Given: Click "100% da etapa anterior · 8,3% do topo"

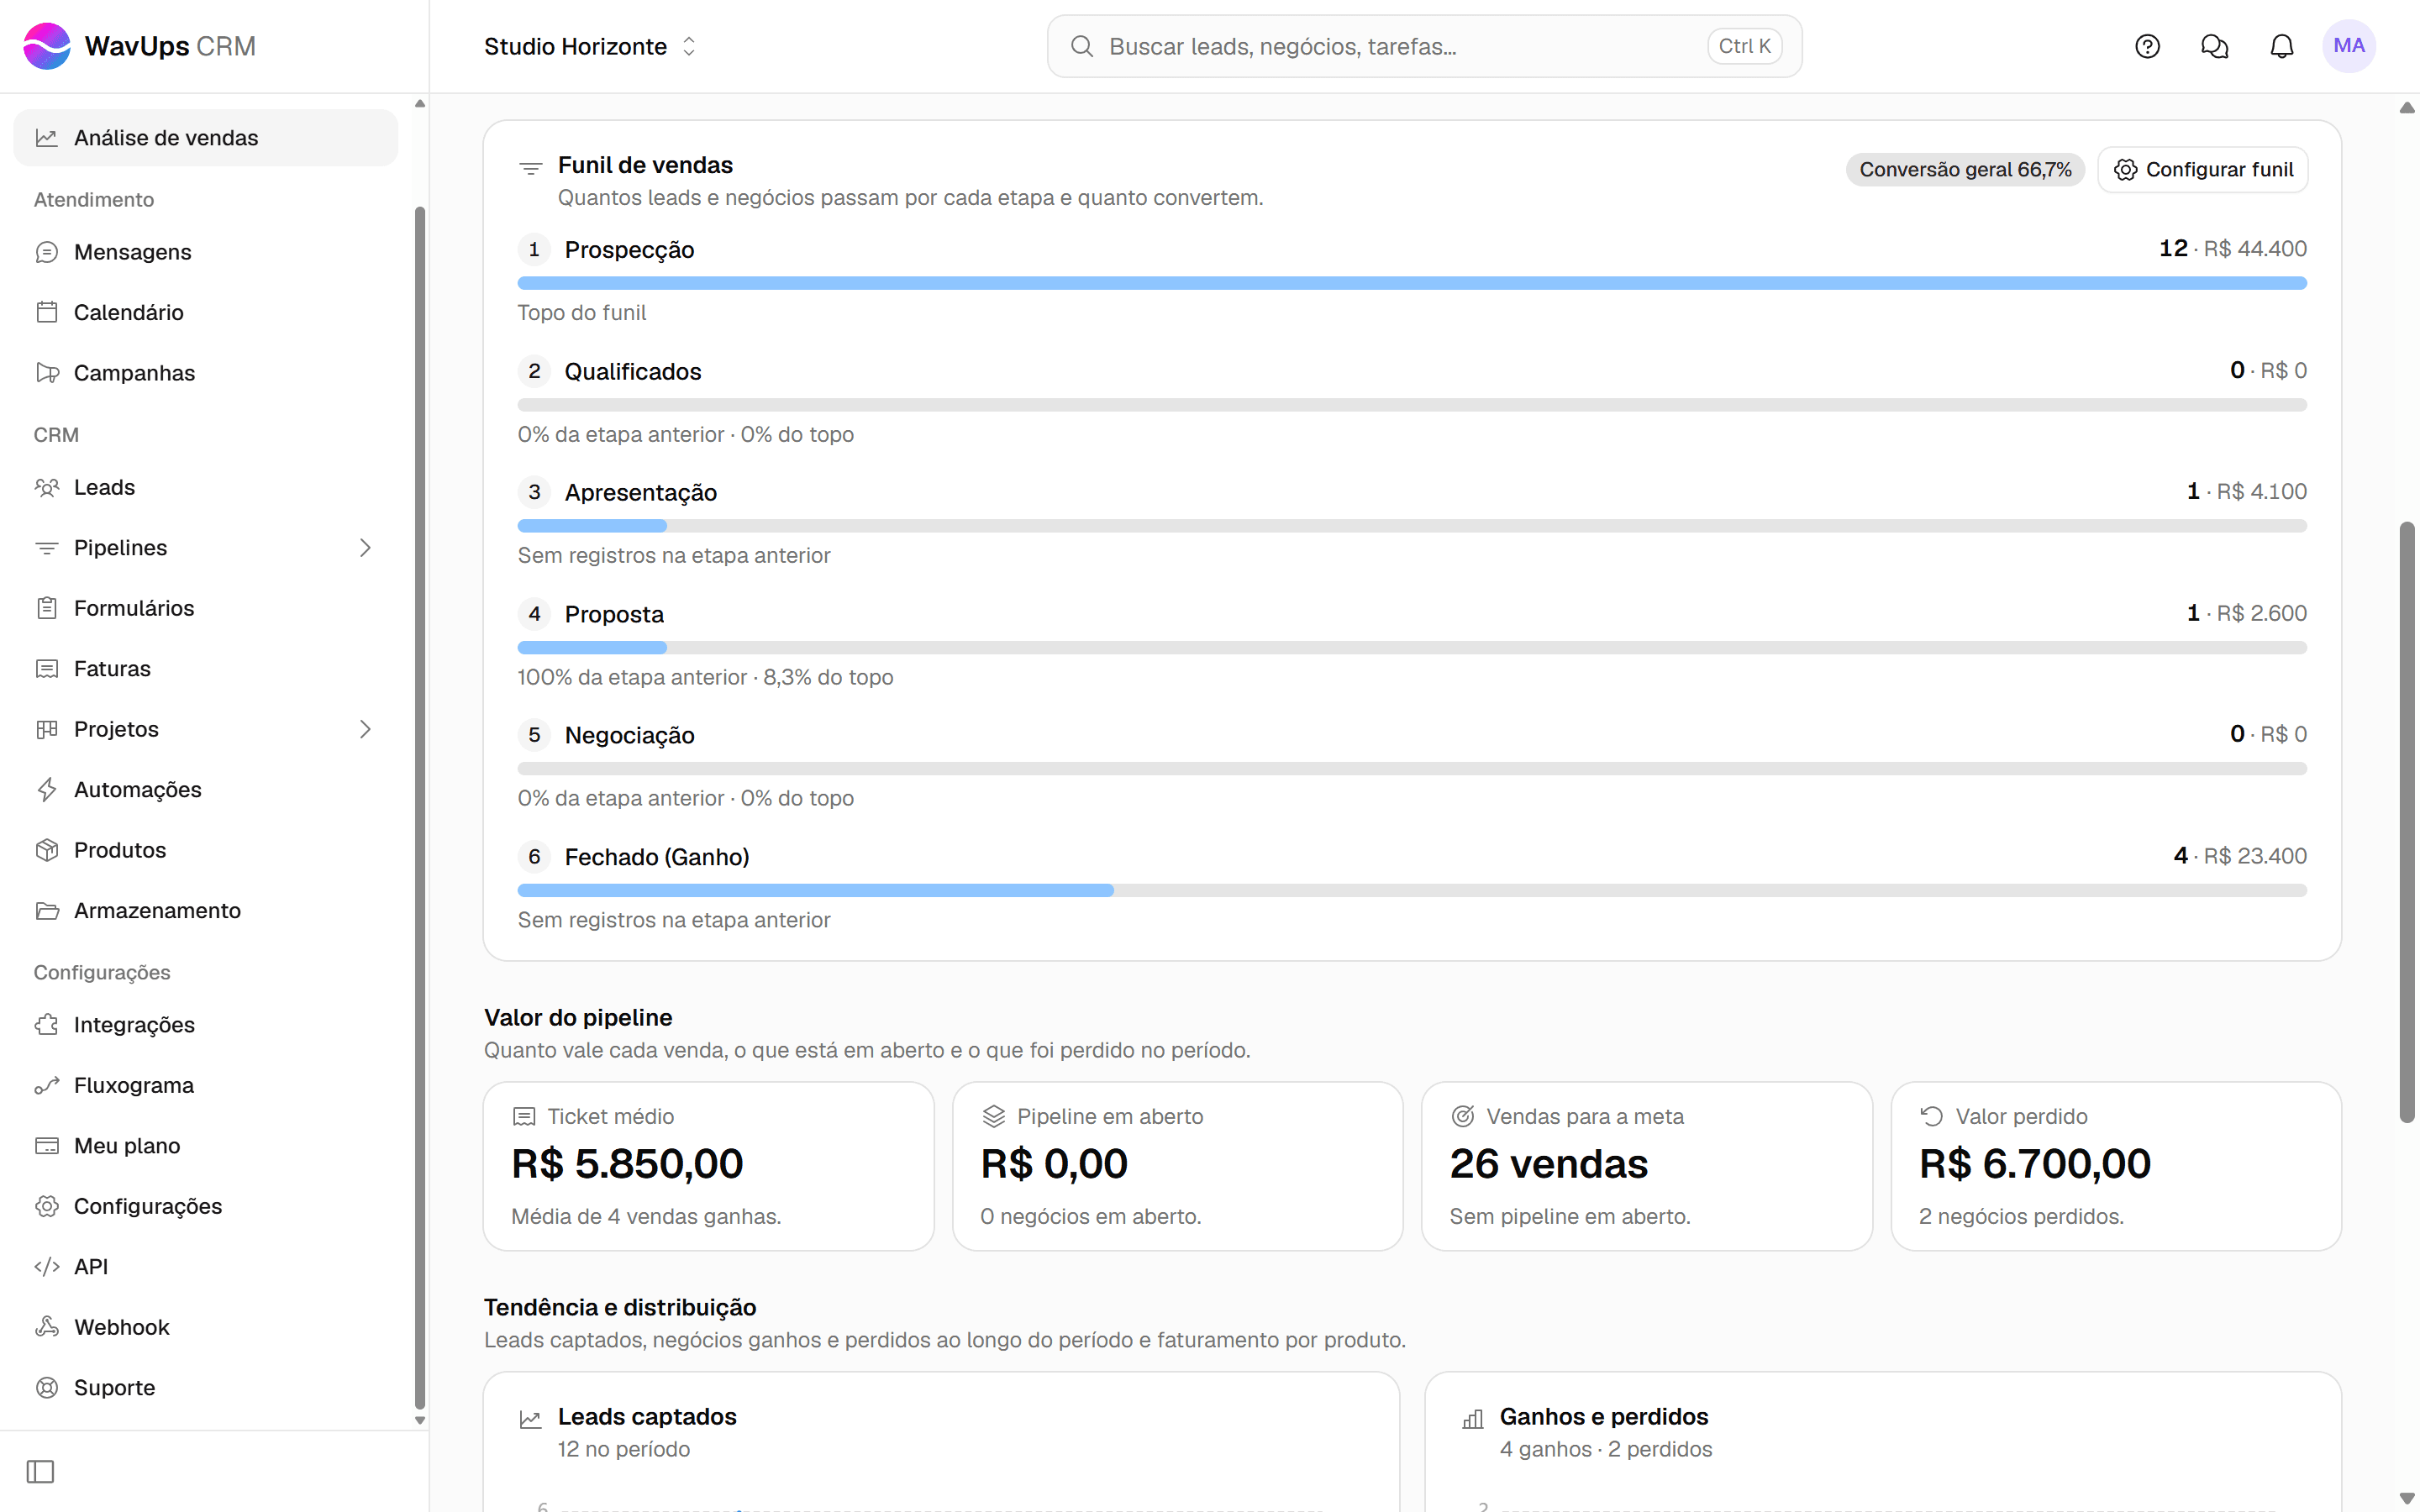Looking at the screenshot, I should click(x=706, y=677).
